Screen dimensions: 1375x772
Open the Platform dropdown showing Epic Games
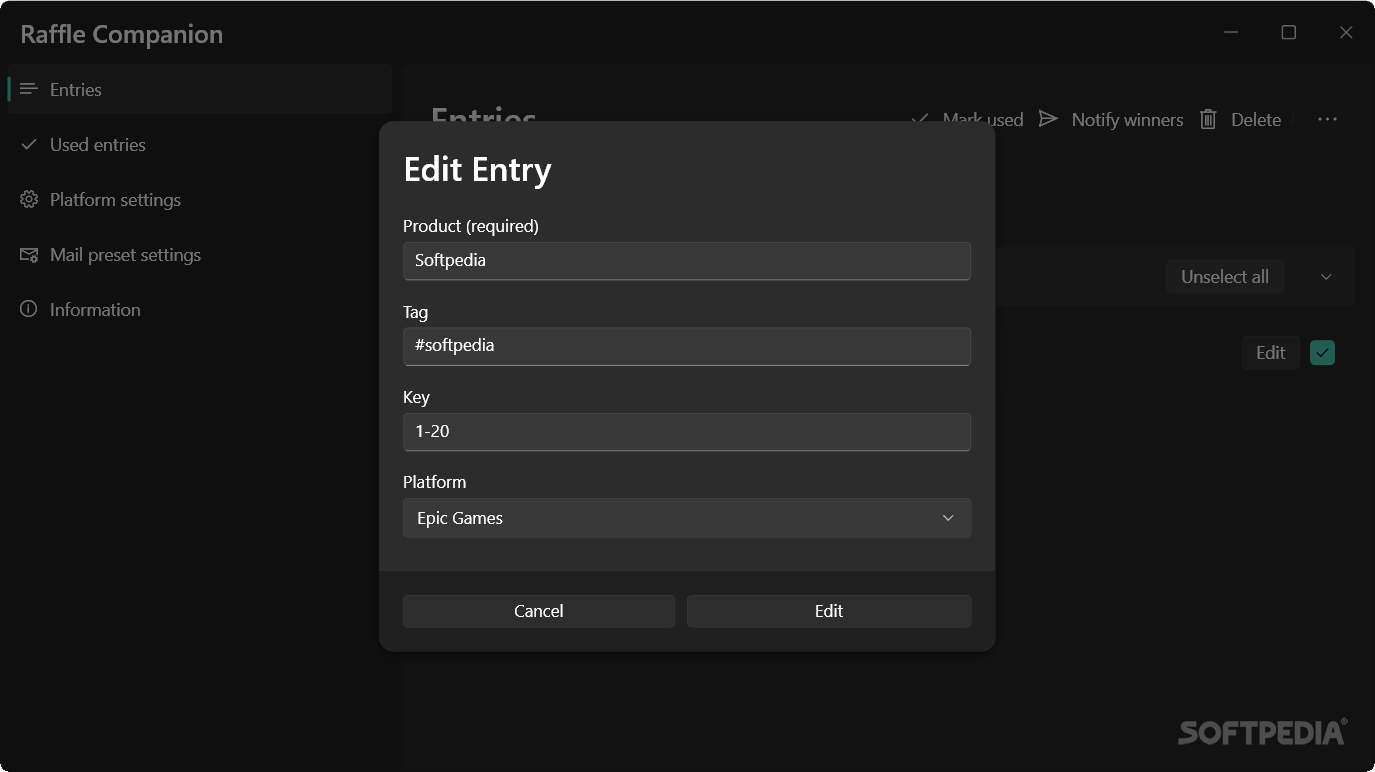point(687,518)
